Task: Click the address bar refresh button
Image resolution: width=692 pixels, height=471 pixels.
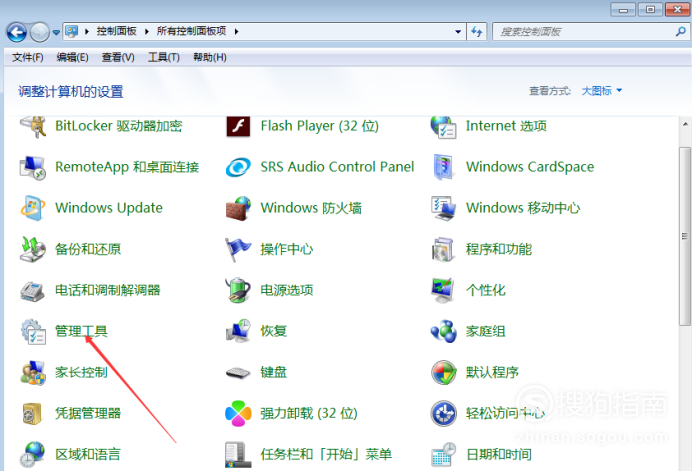Action: [477, 31]
